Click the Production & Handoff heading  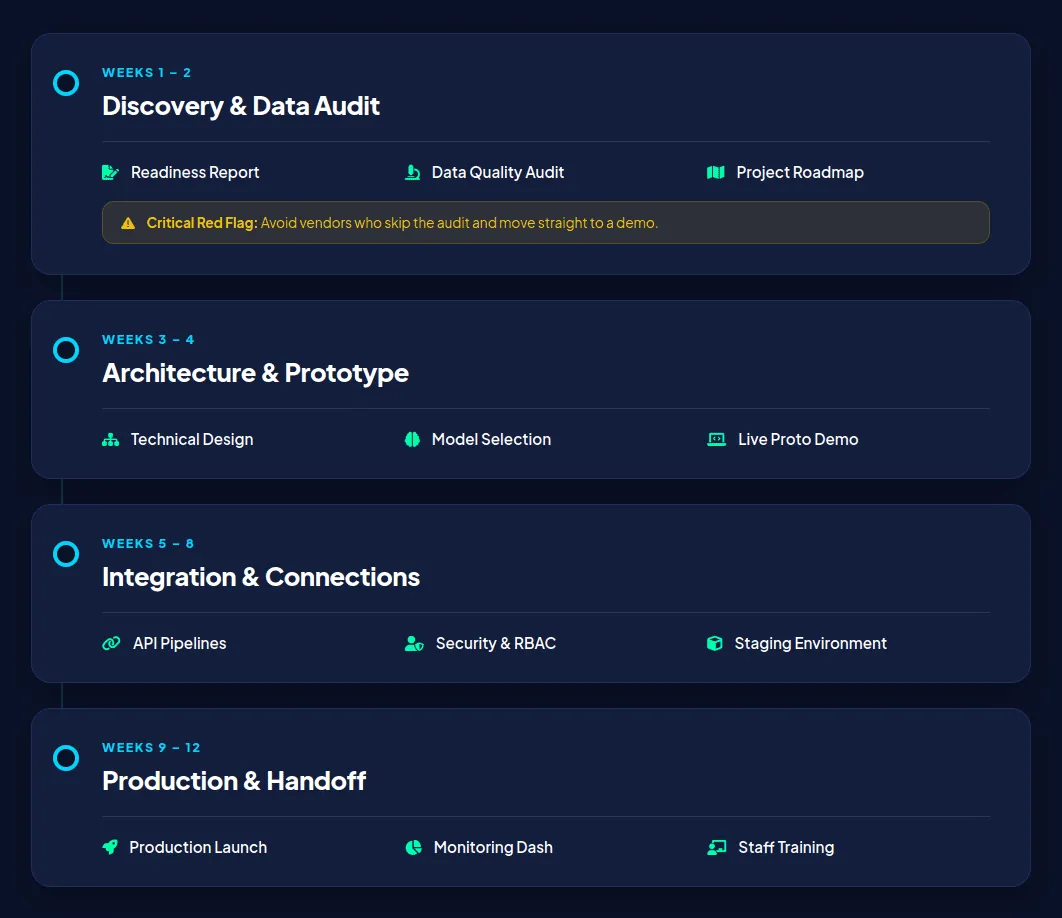click(234, 781)
